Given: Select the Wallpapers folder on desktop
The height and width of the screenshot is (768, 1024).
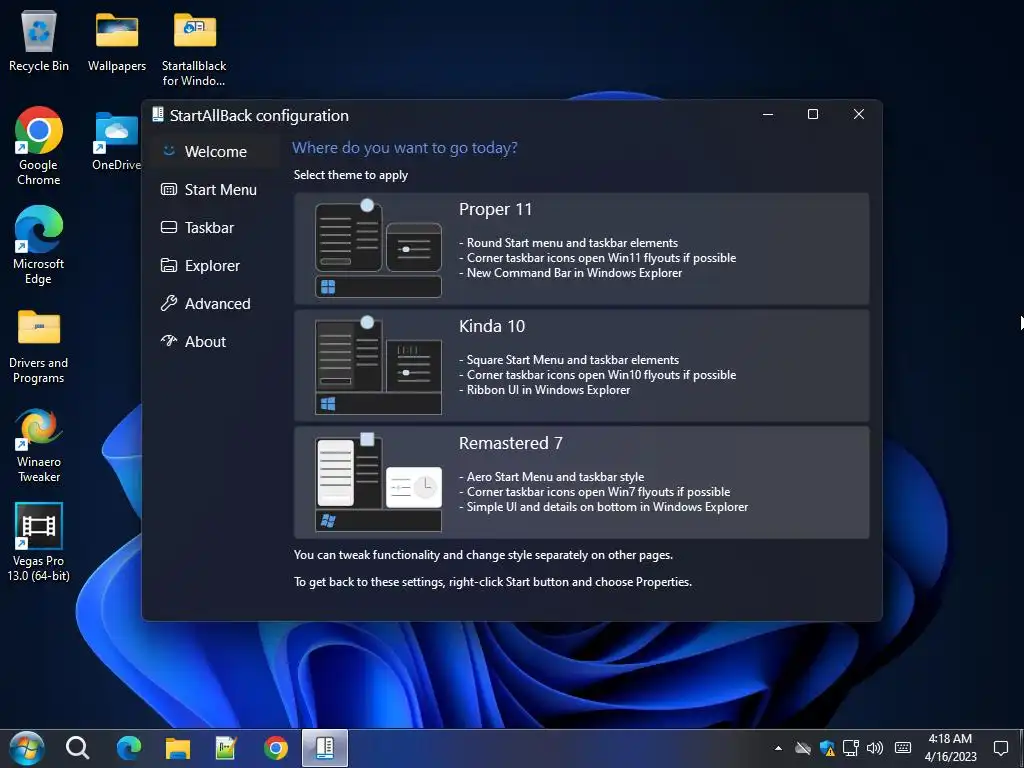Looking at the screenshot, I should tap(117, 41).
